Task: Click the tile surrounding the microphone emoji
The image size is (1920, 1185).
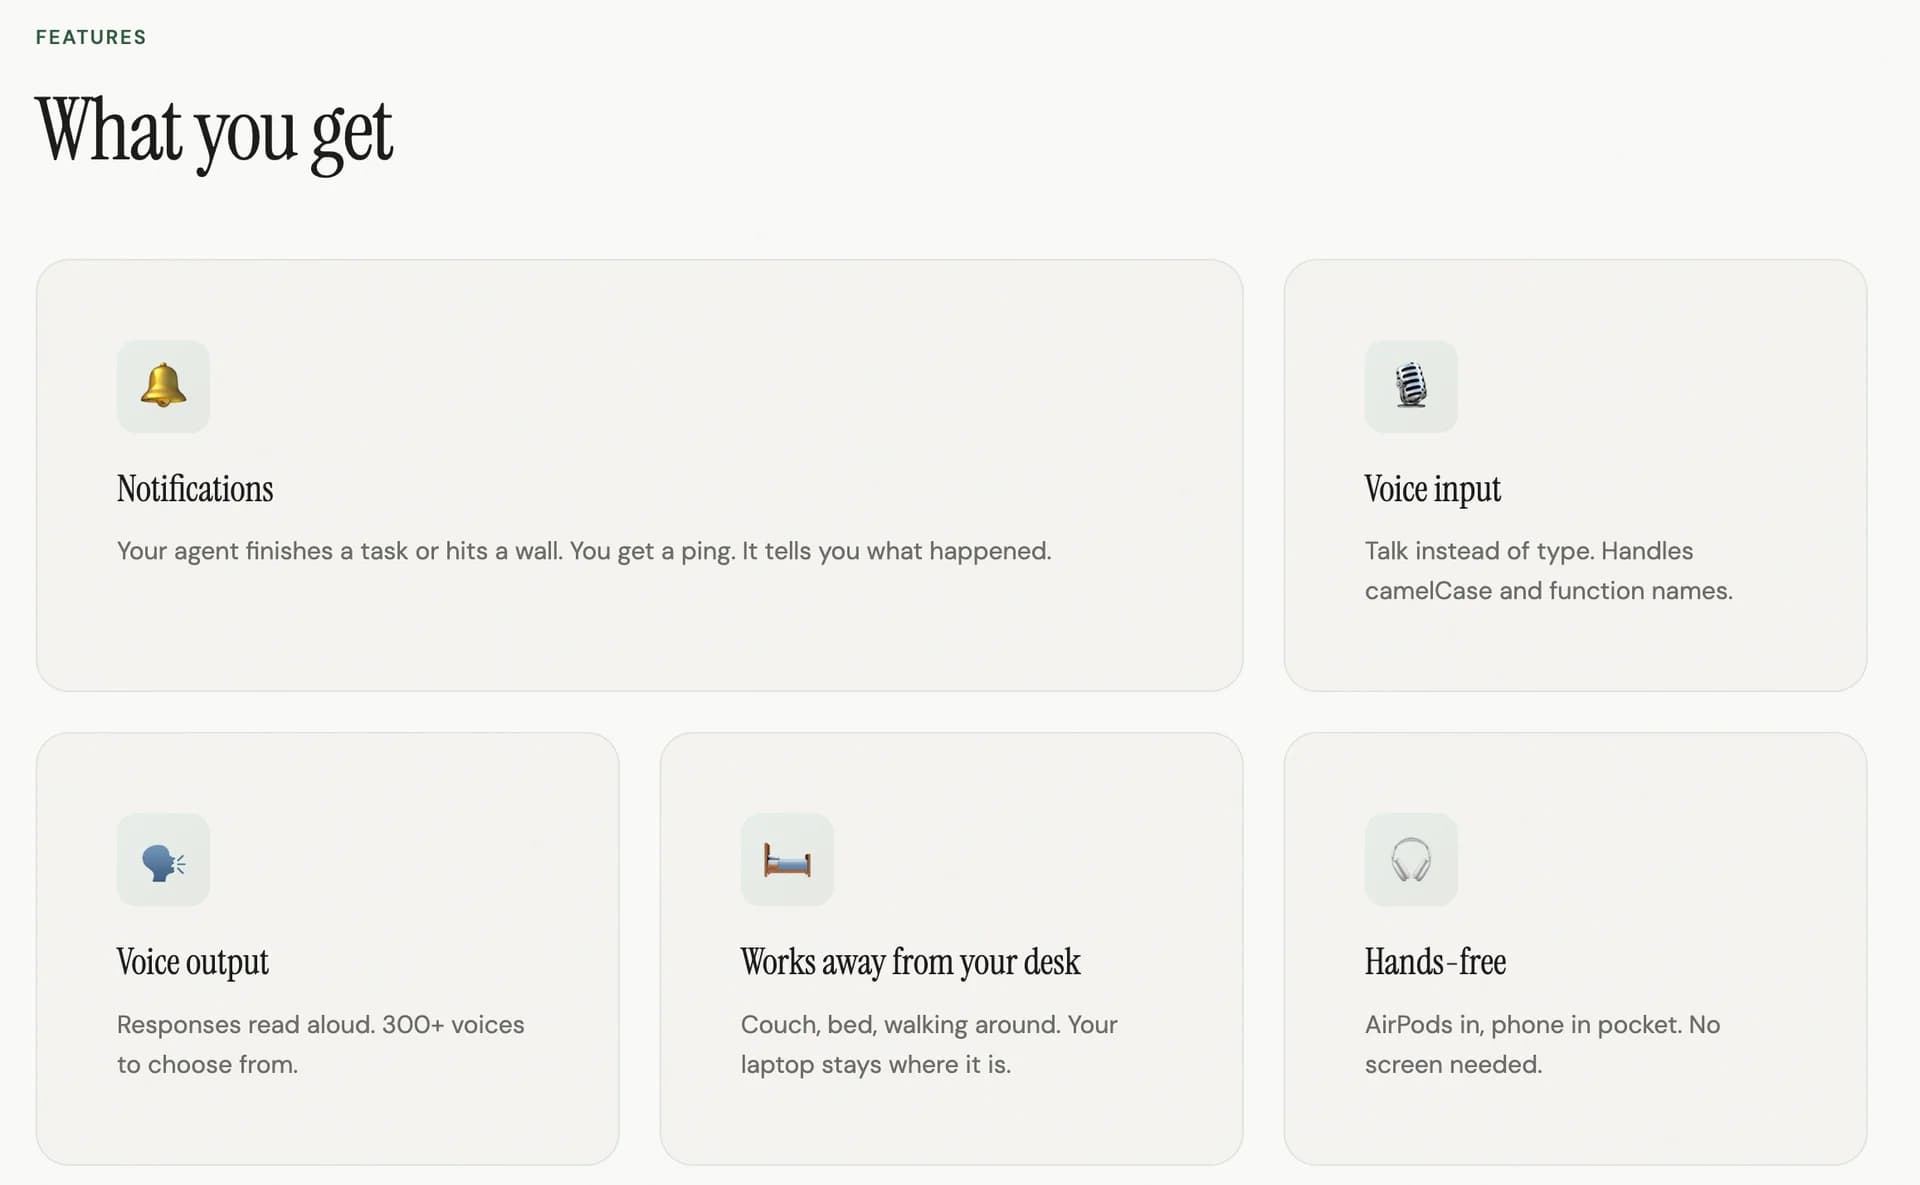Action: (1410, 387)
